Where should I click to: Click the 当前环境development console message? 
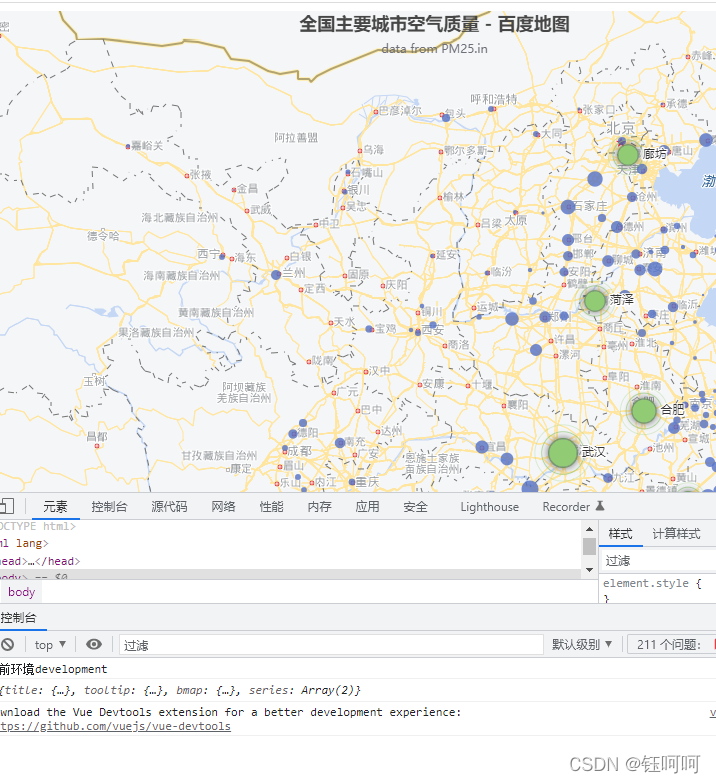click(53, 669)
